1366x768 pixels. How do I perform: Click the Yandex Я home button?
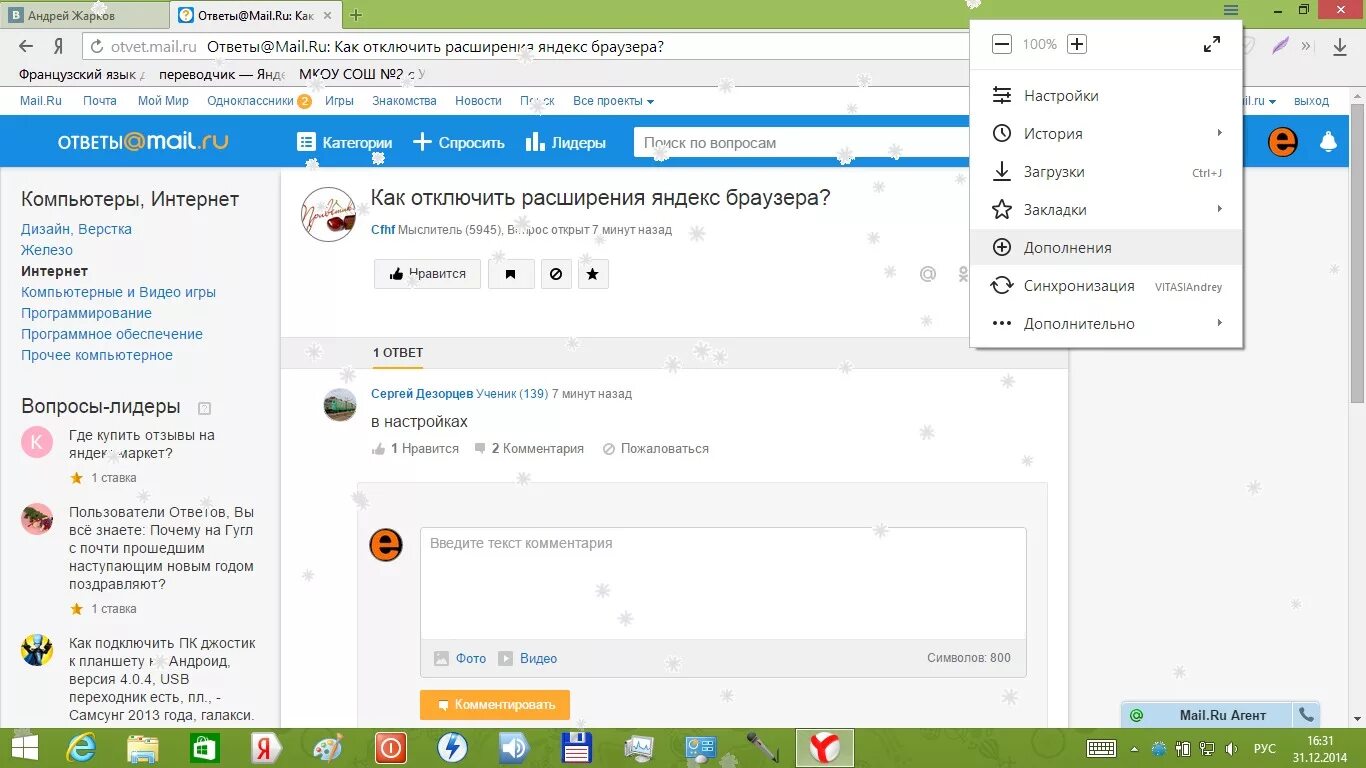pyautogui.click(x=59, y=46)
